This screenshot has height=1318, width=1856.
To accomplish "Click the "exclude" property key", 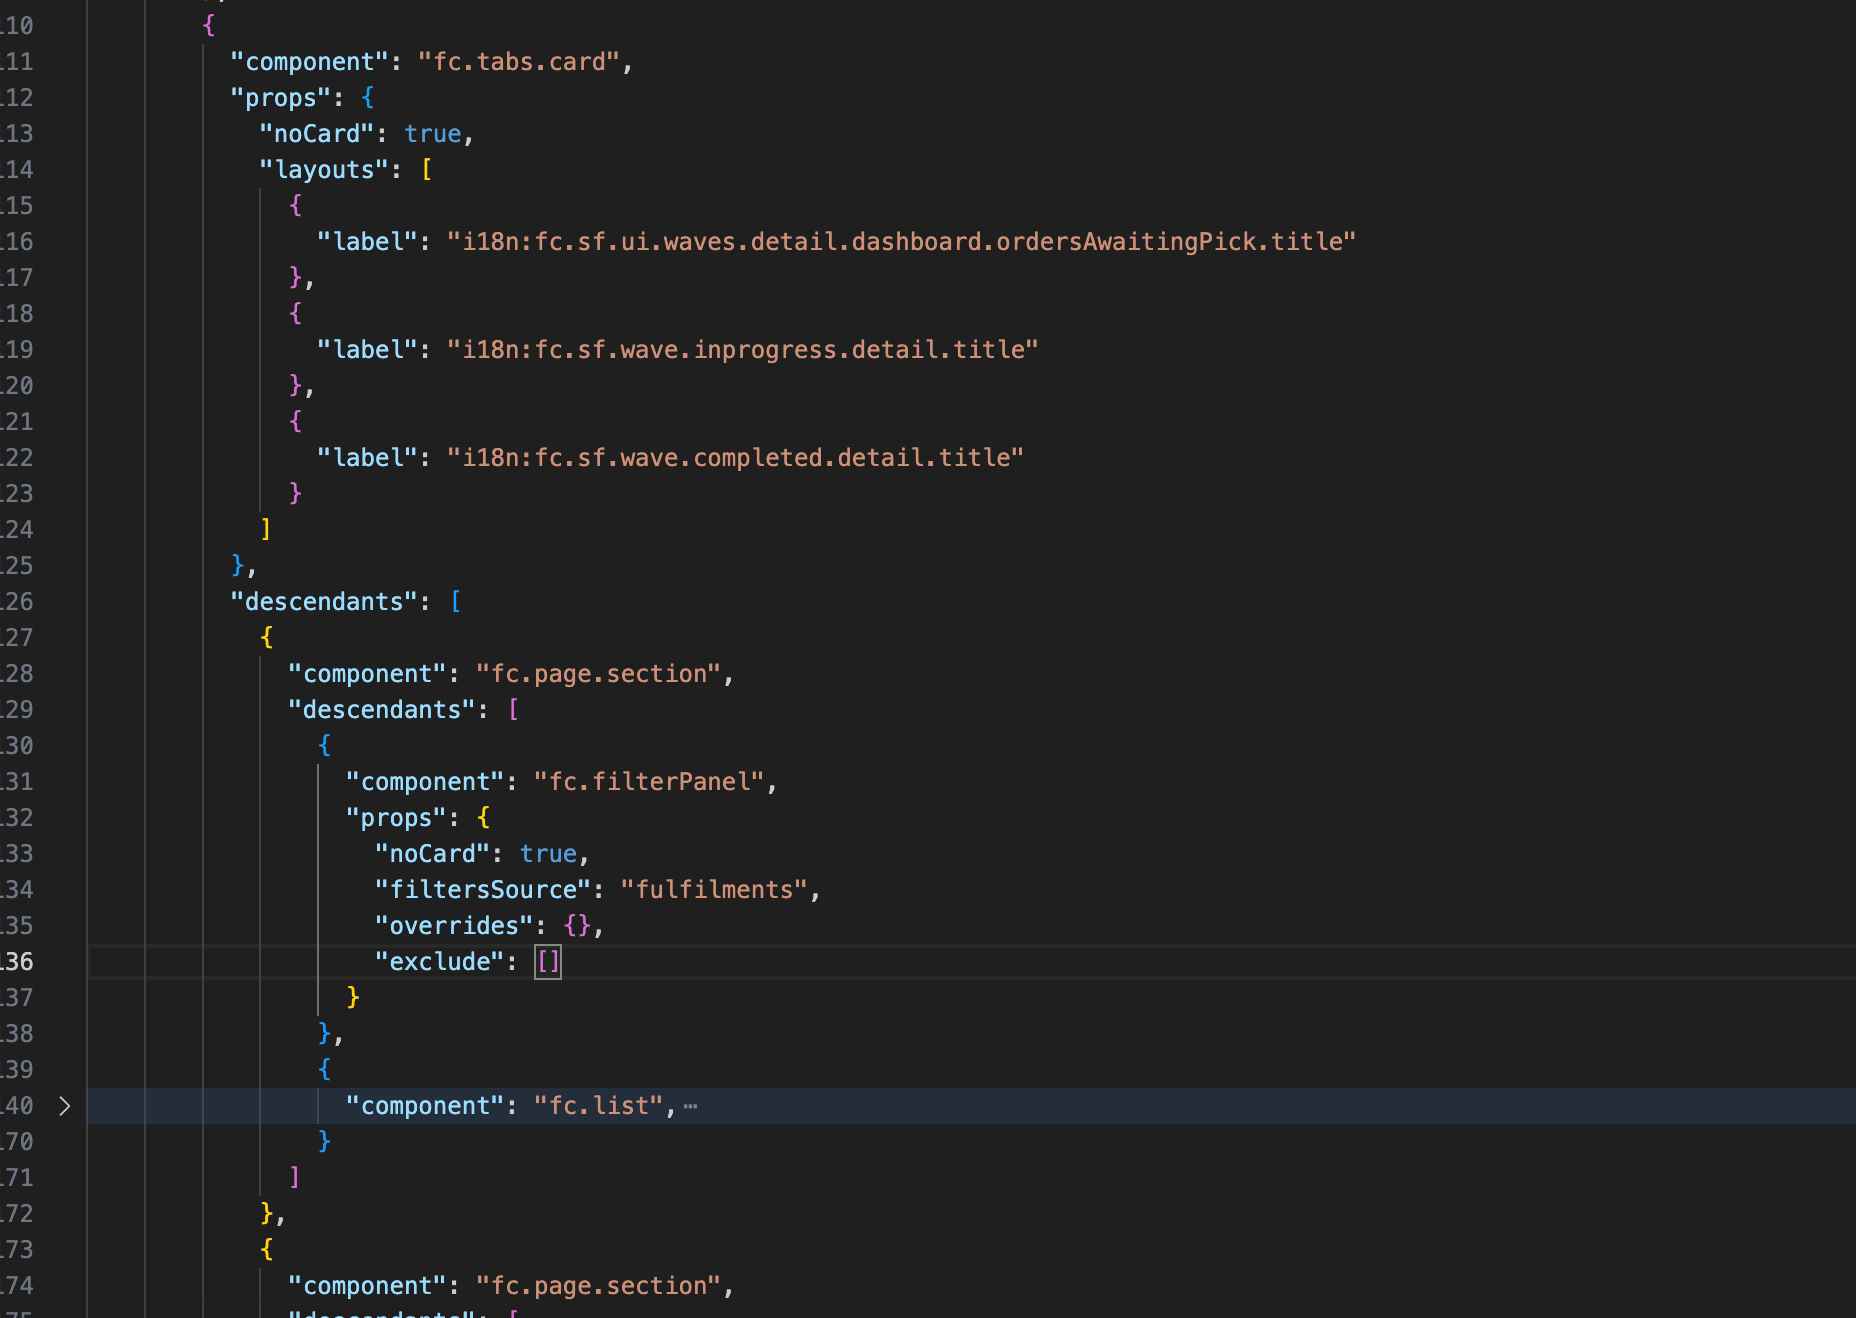I will pos(440,962).
